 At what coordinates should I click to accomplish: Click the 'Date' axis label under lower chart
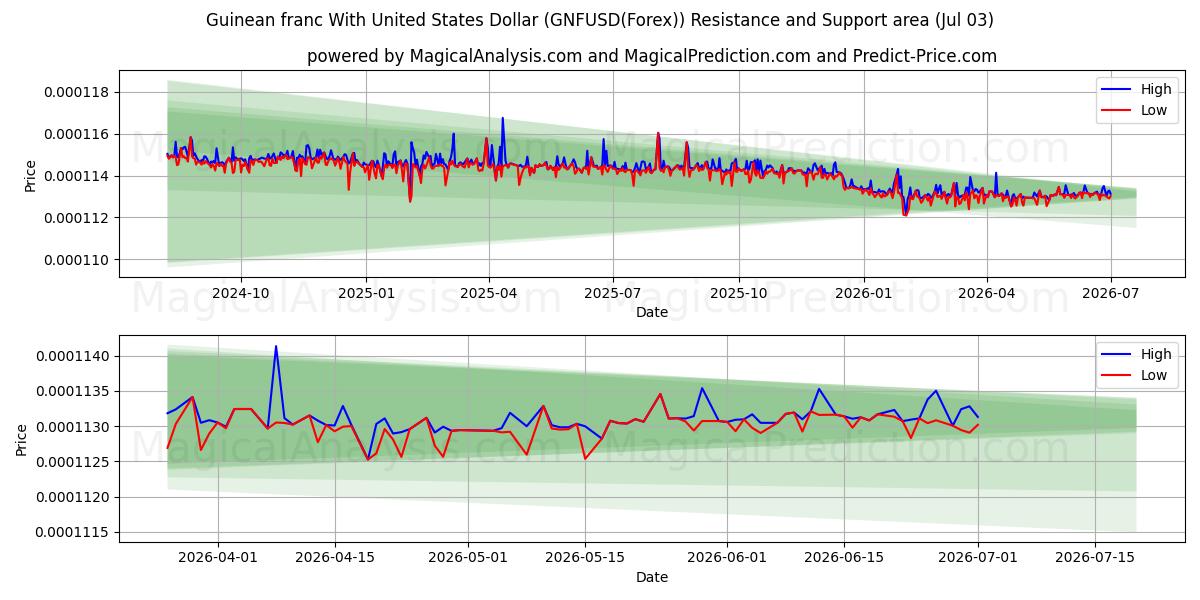click(x=652, y=577)
